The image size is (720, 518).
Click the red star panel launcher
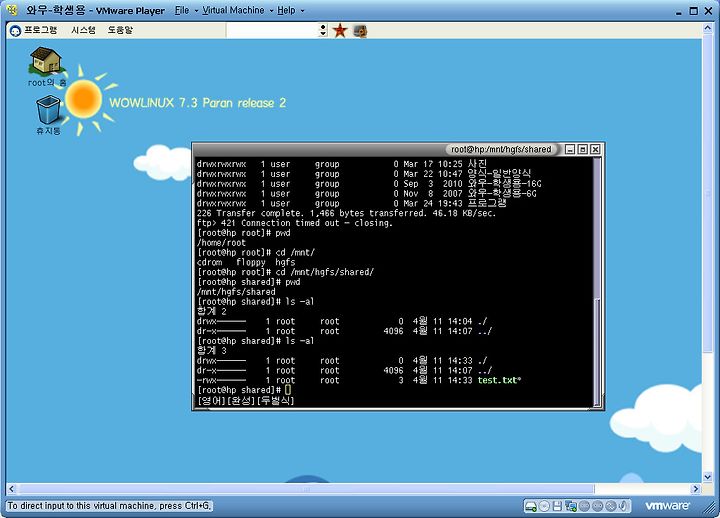pos(340,31)
